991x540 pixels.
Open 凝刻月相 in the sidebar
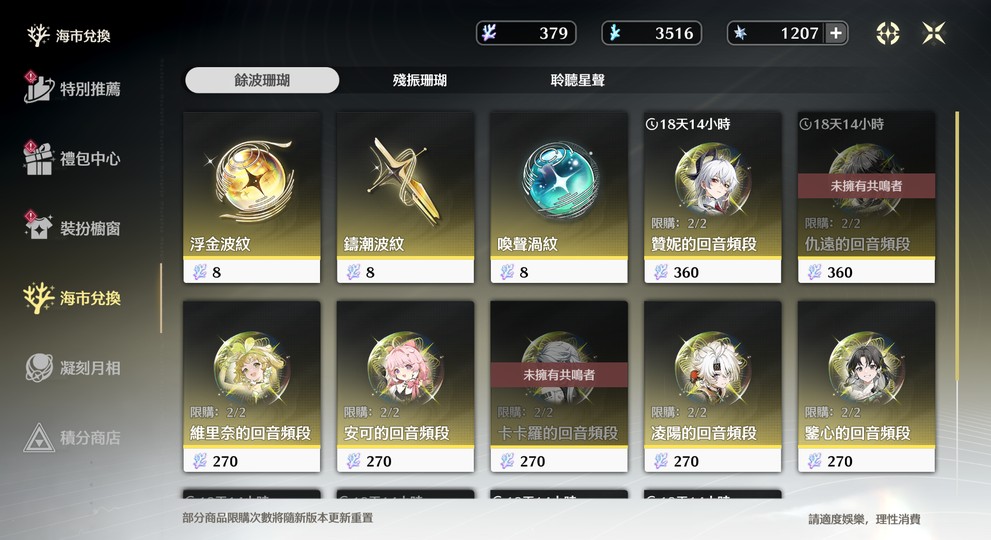click(x=72, y=367)
